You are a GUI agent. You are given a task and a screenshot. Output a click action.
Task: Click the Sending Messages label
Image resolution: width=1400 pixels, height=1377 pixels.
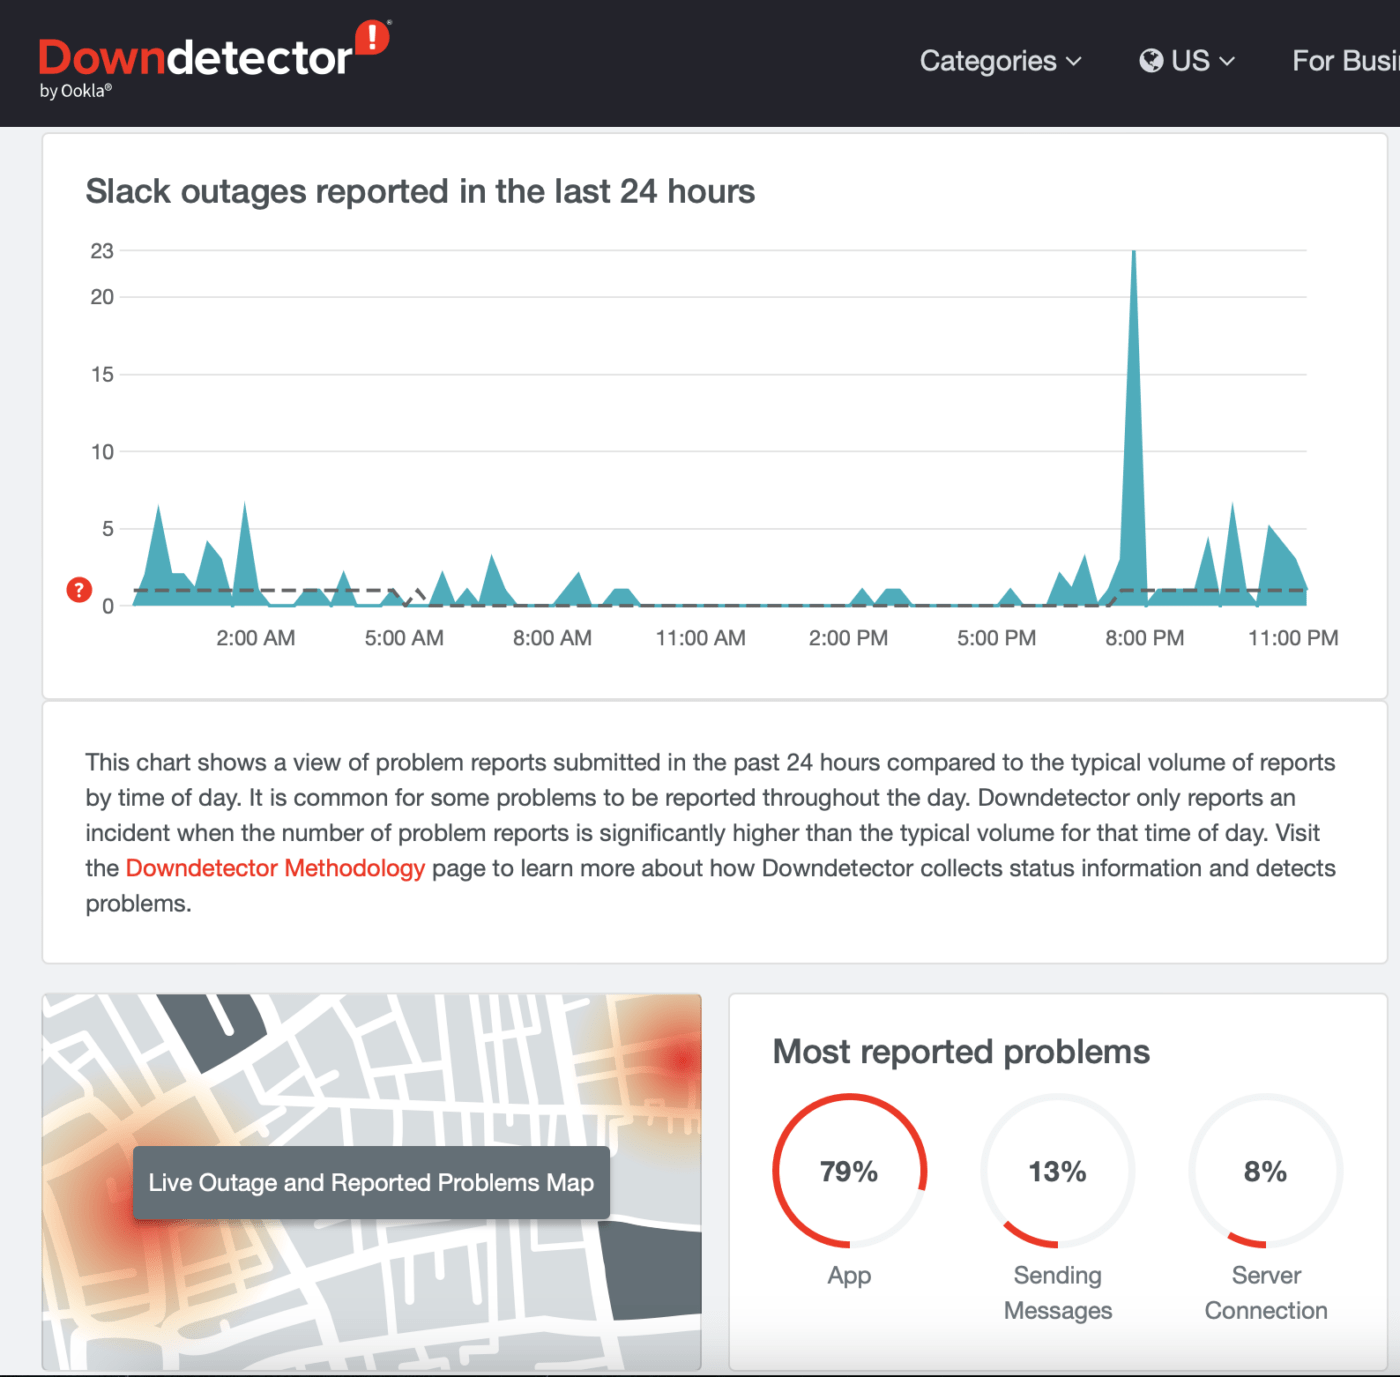point(1058,1293)
